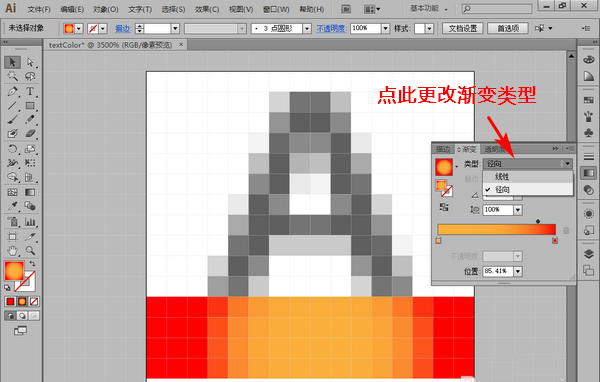
Task: Swap fill and stroke colors
Action: 32,263
